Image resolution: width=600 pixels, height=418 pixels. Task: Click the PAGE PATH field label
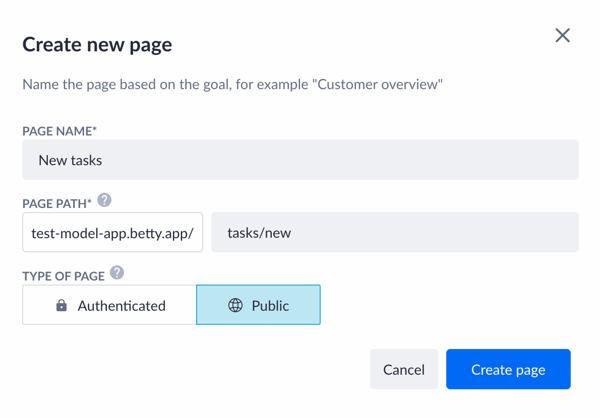point(54,204)
